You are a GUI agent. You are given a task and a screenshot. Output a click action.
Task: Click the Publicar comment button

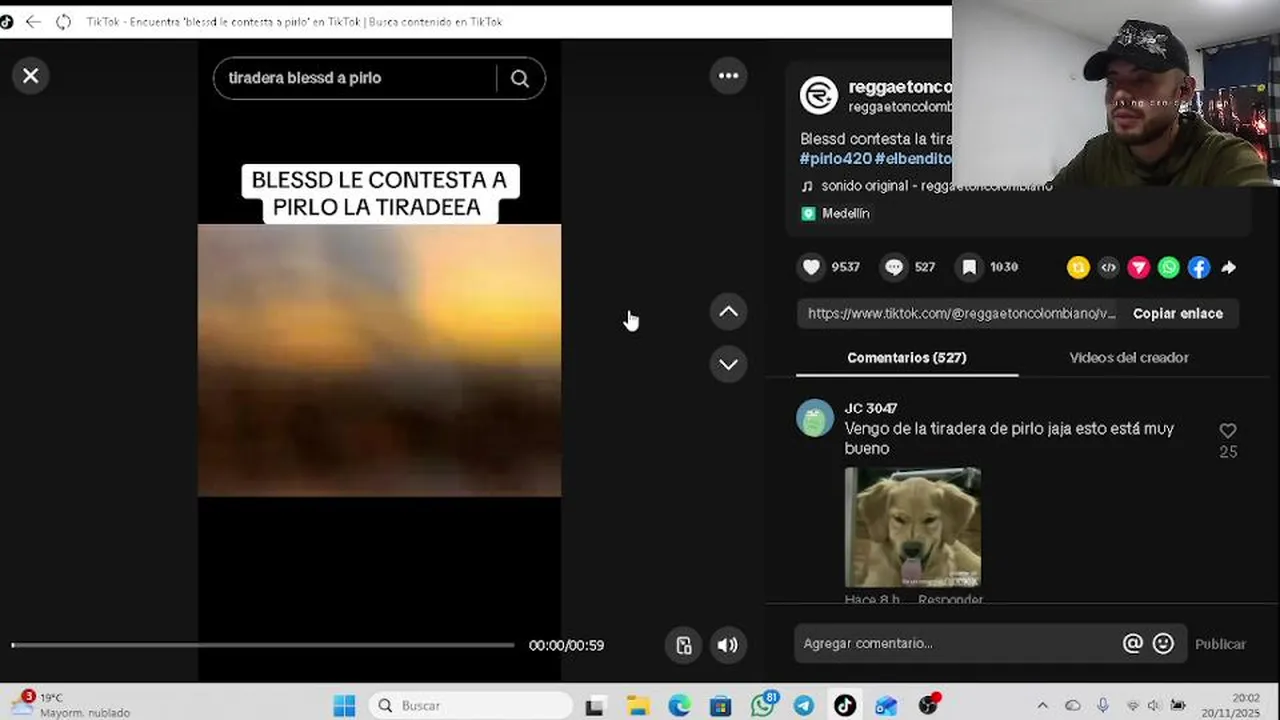[x=1220, y=644]
